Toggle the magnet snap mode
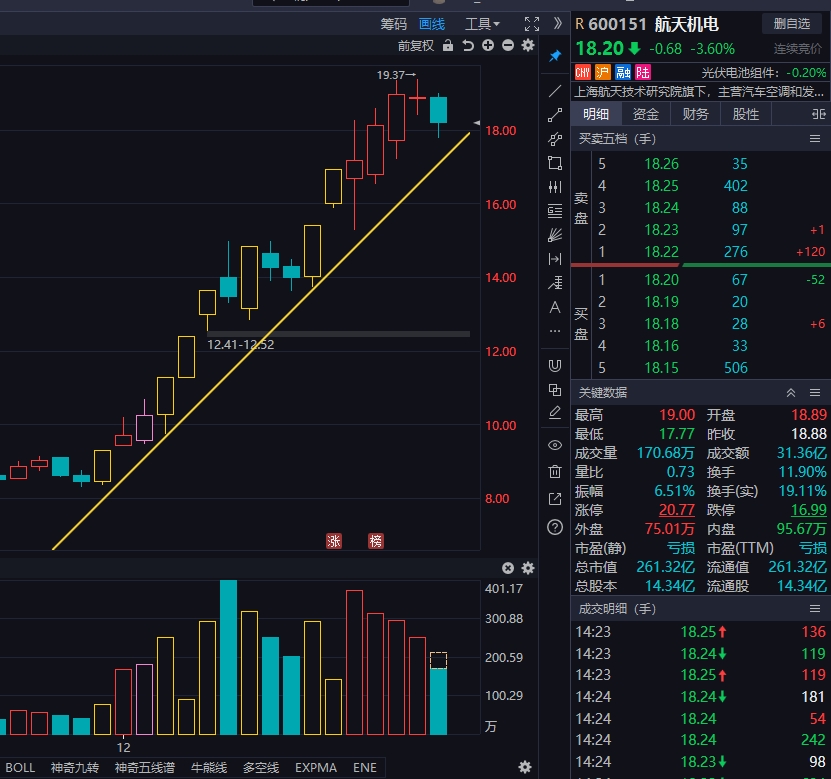 pos(555,366)
